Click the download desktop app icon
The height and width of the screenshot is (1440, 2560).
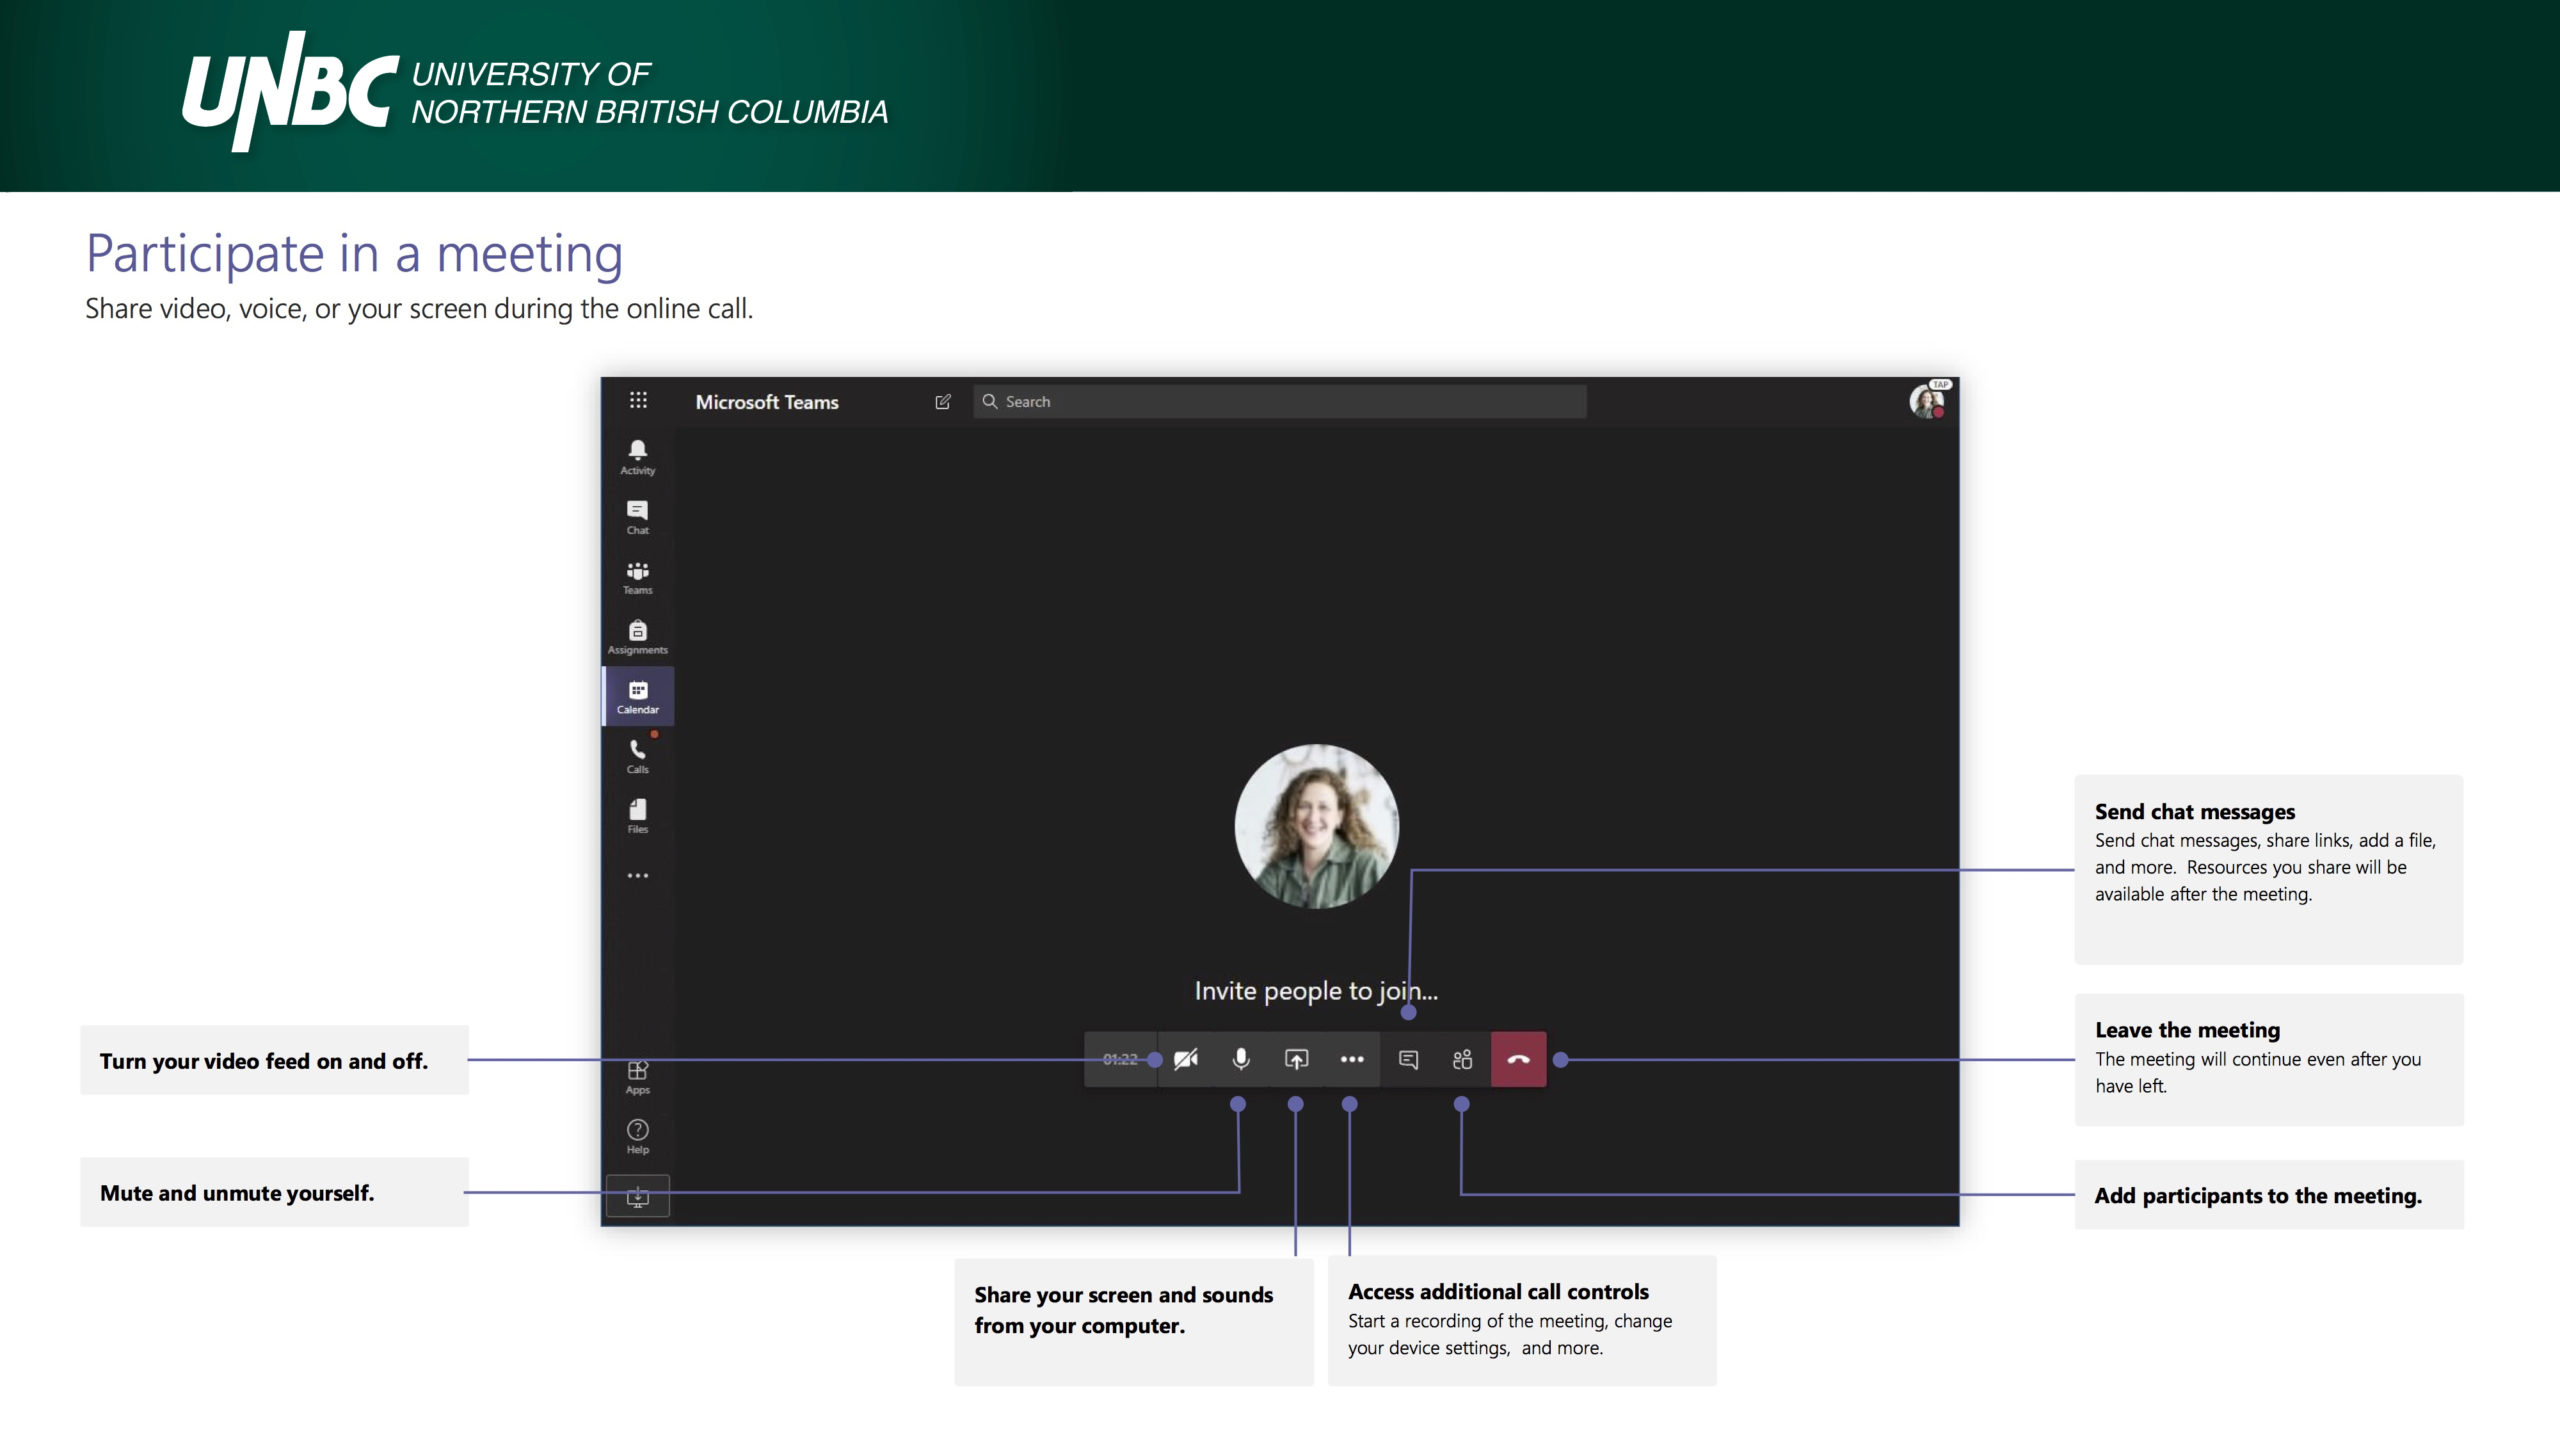(x=637, y=1196)
